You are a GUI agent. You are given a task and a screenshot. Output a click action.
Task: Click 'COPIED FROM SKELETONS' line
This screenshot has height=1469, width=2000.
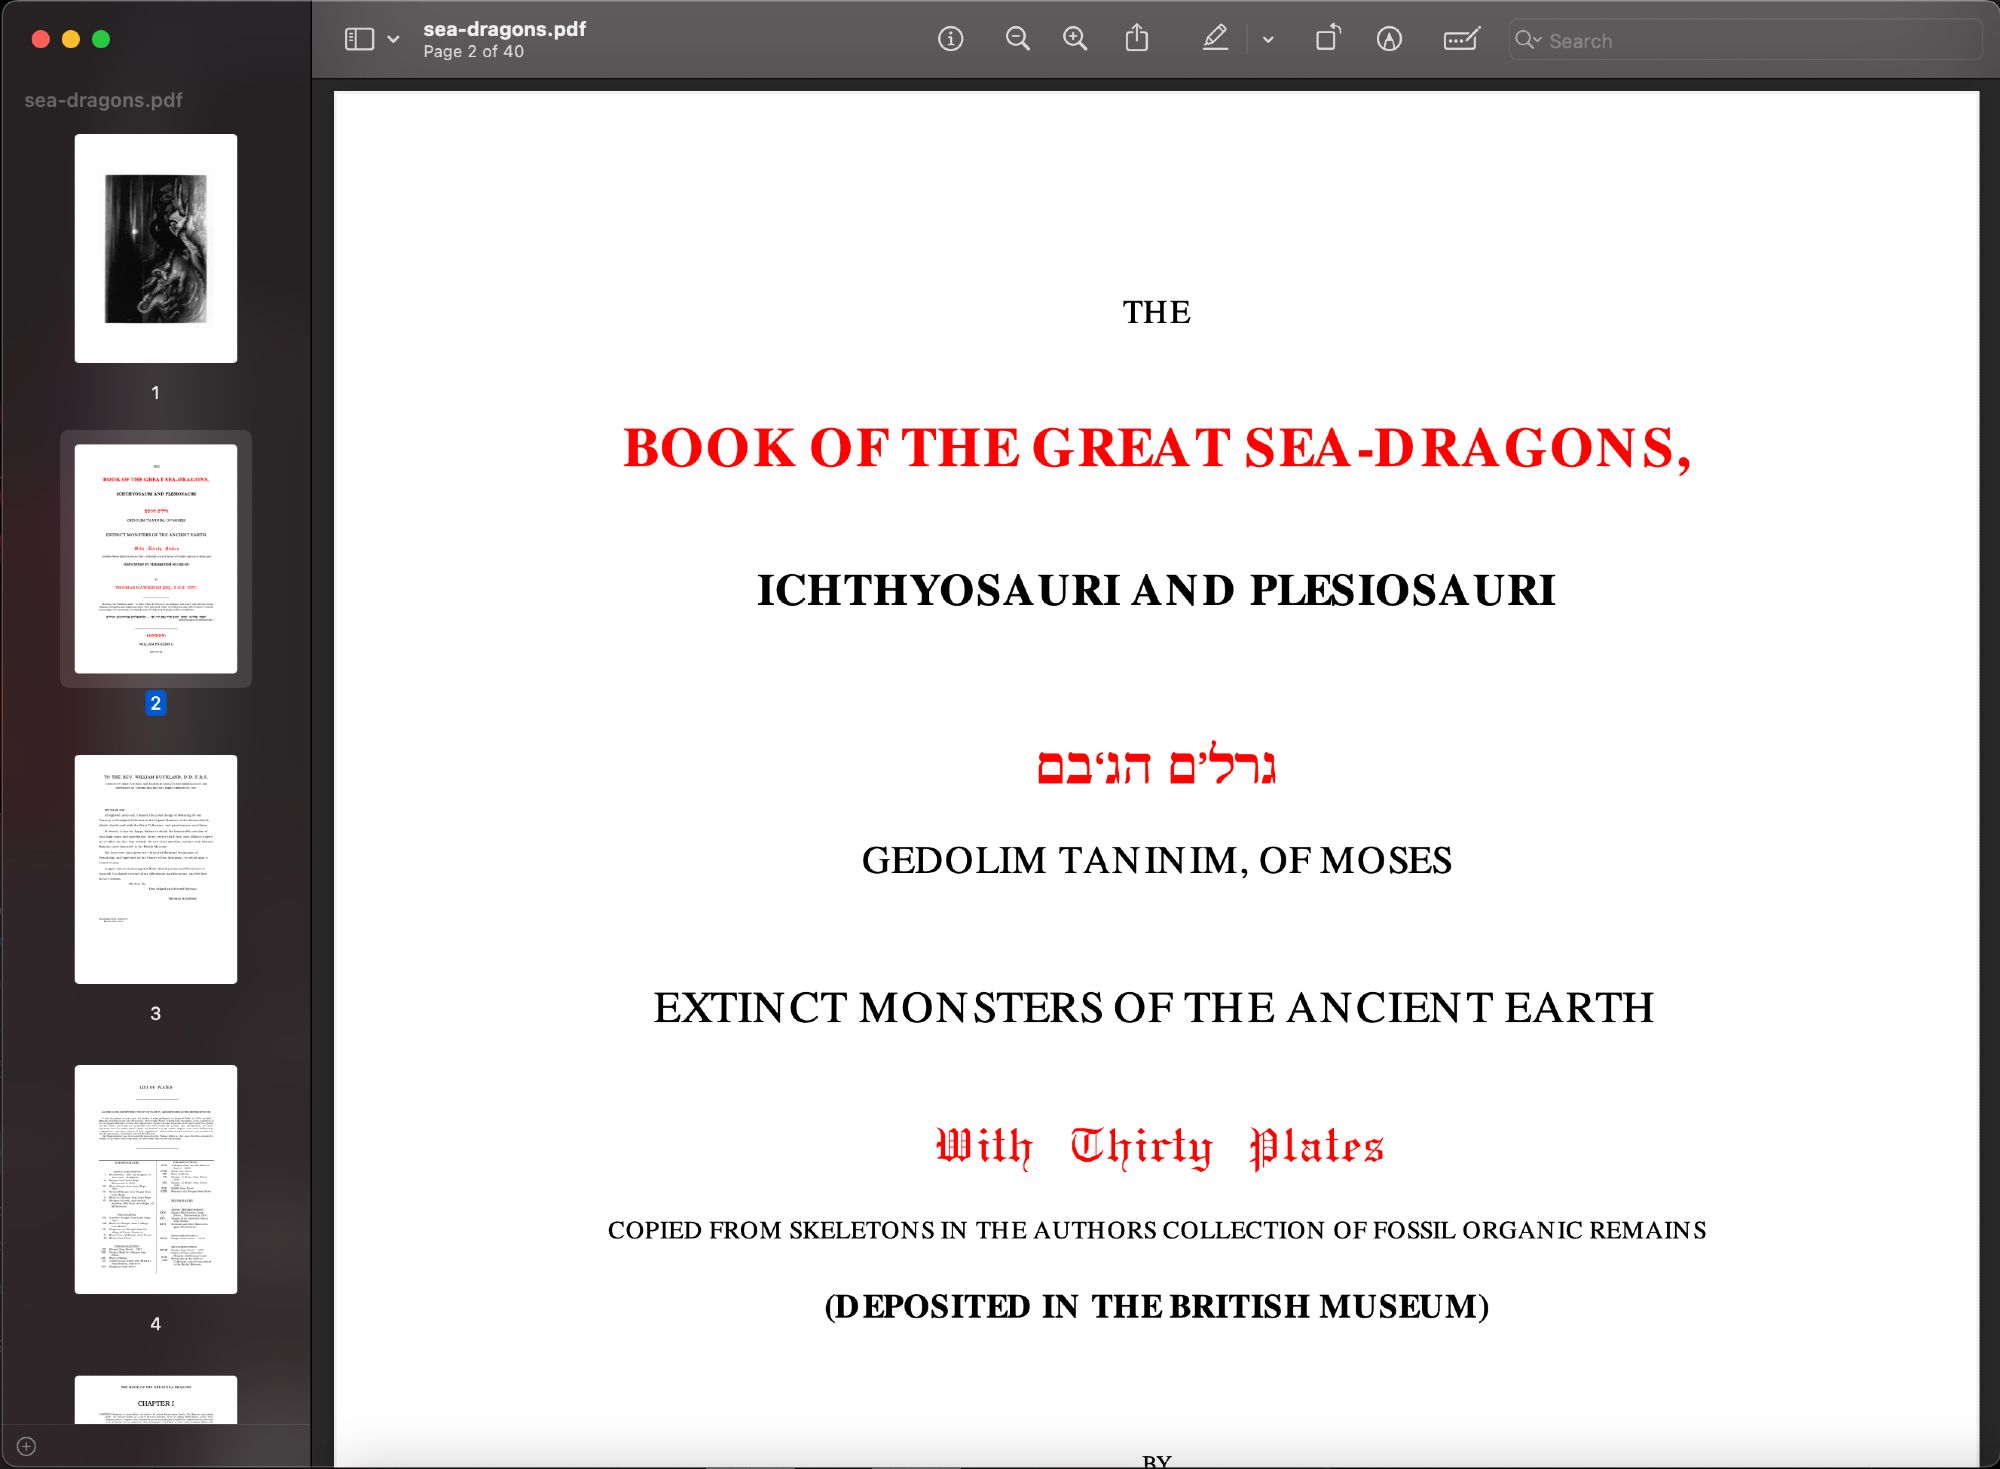click(1157, 1230)
